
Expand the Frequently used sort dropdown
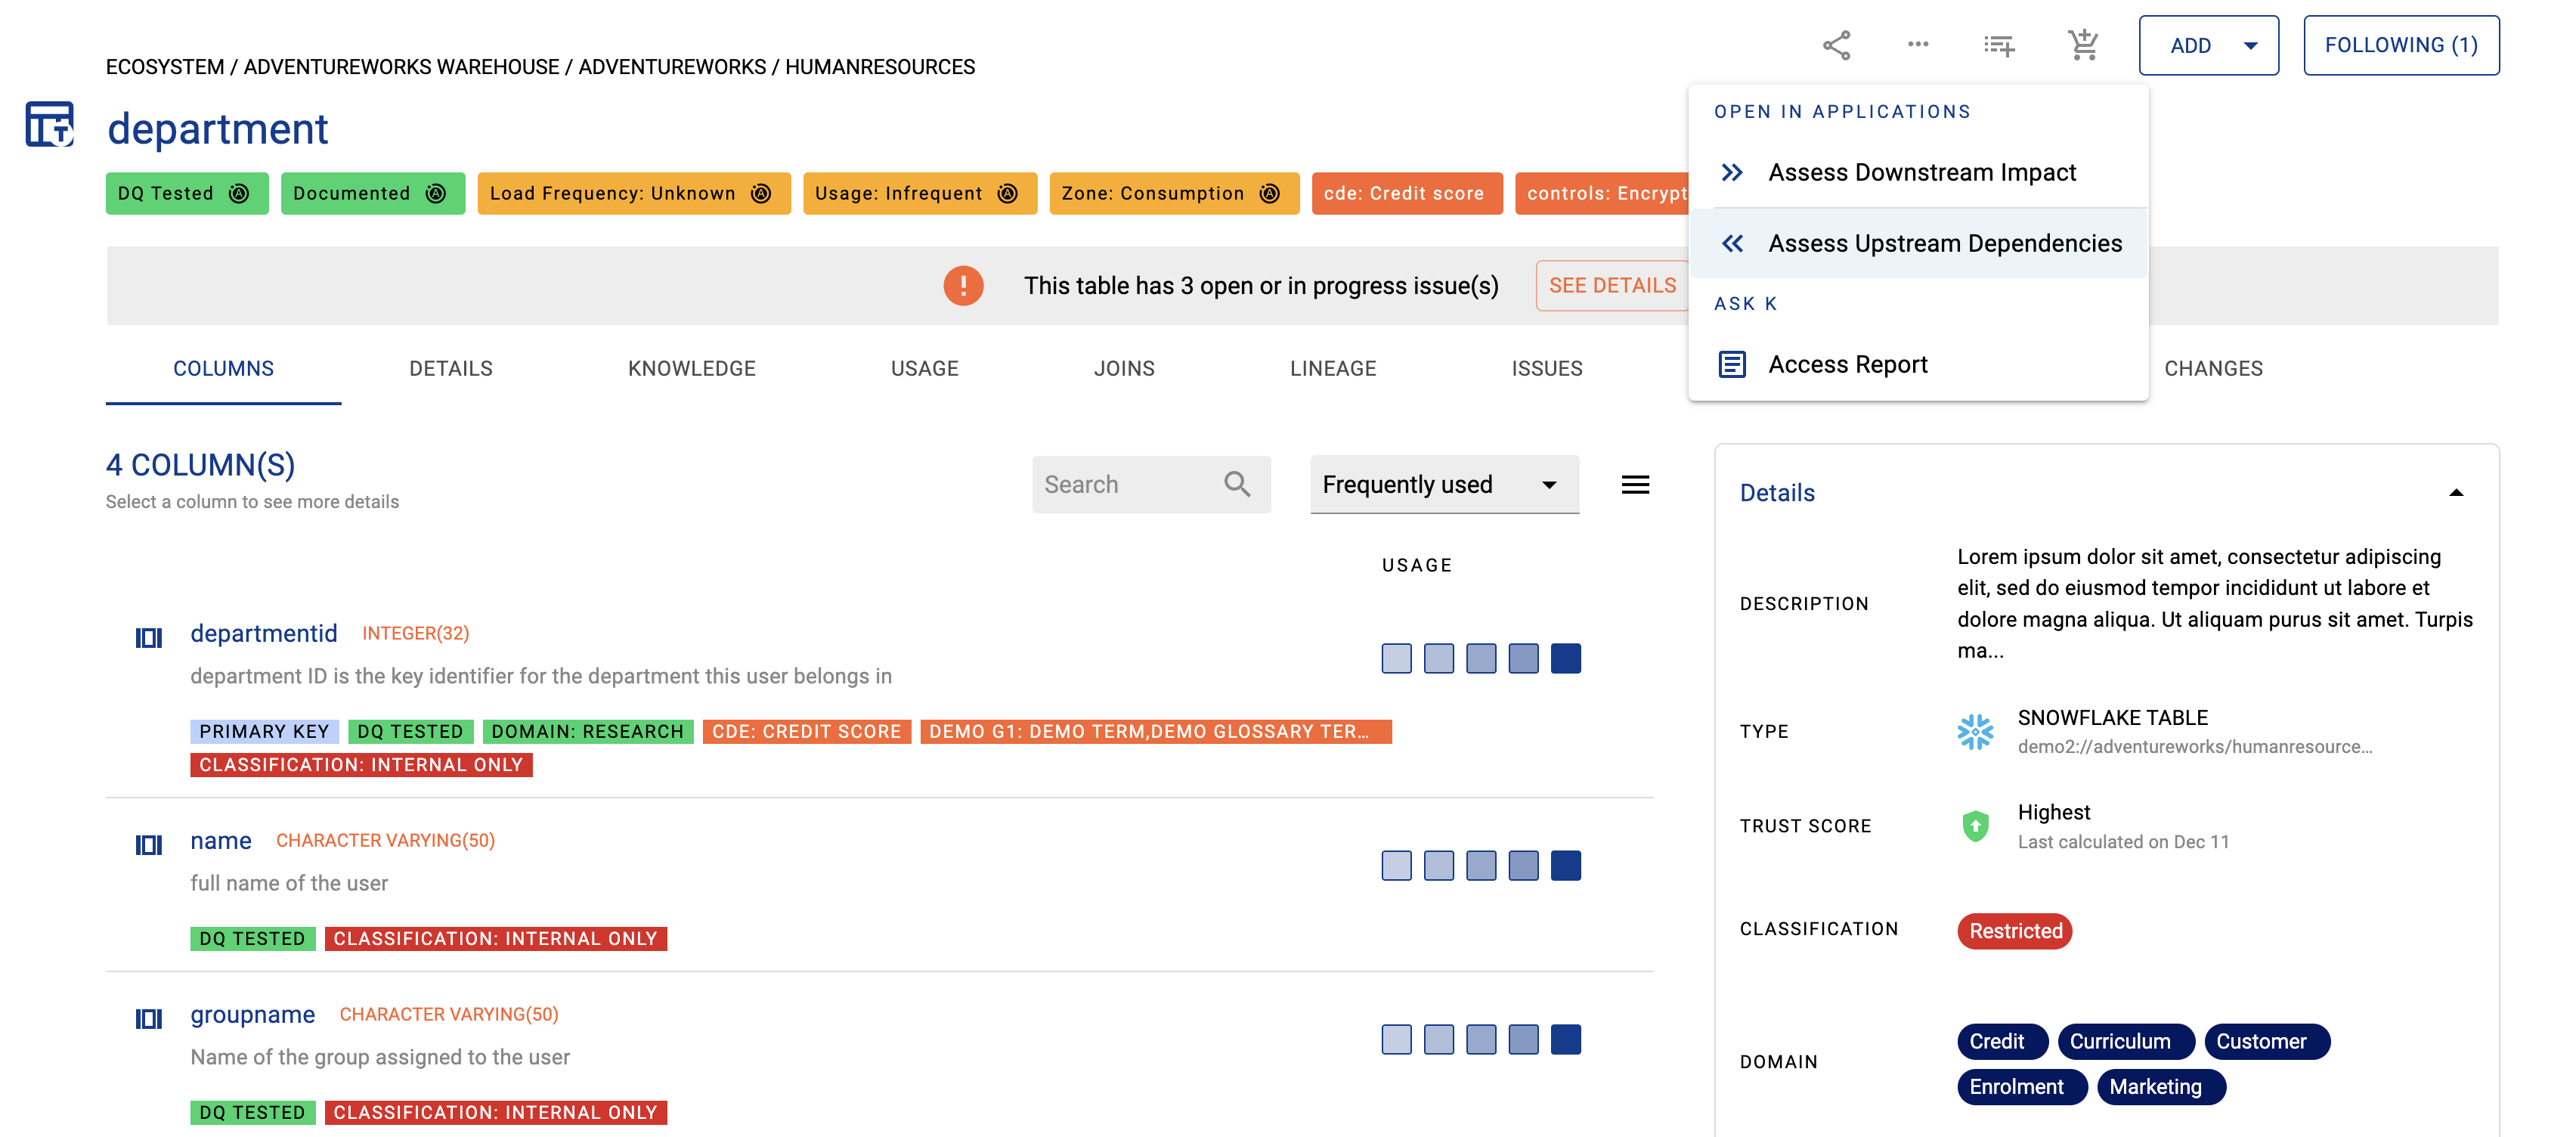coord(1444,485)
